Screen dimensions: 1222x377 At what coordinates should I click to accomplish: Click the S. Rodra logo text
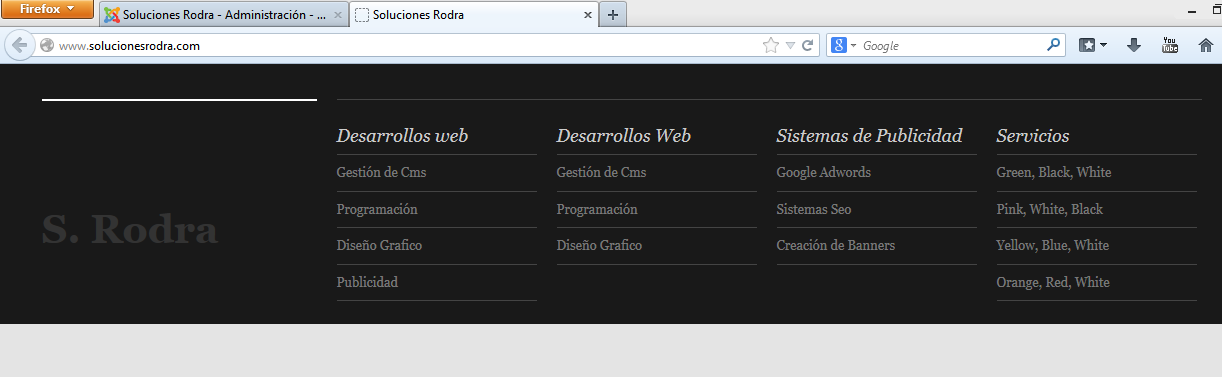click(x=130, y=230)
